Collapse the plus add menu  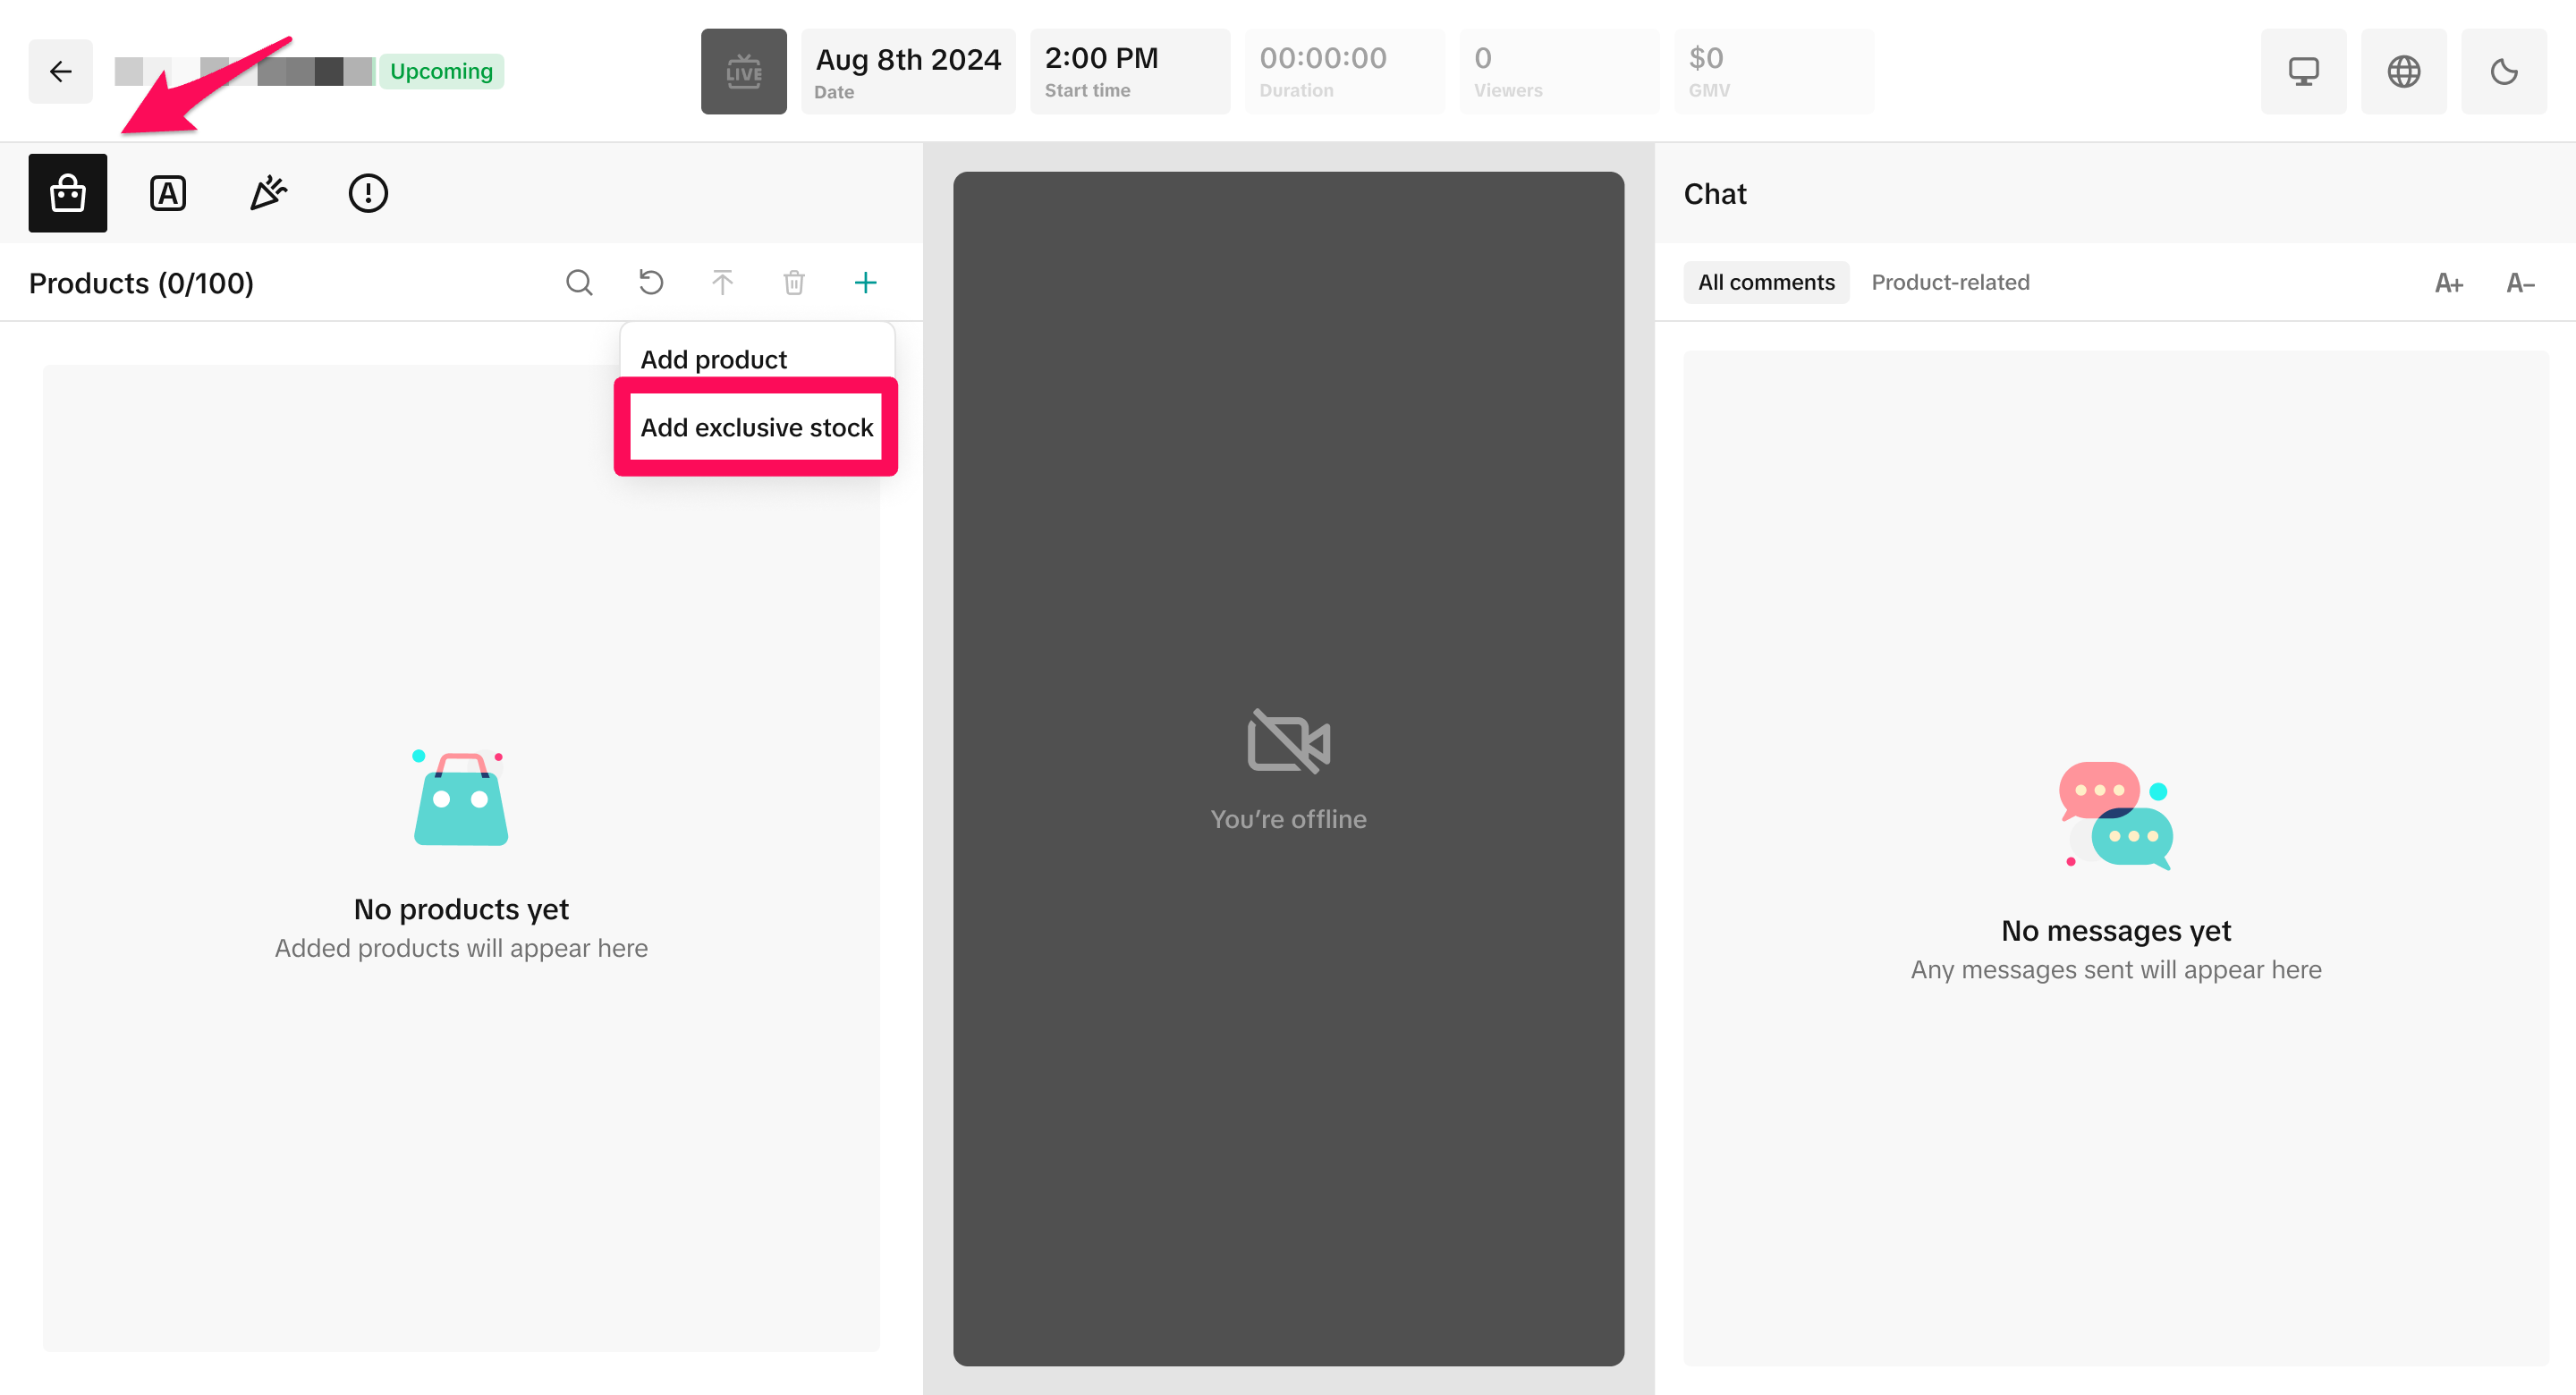866,283
